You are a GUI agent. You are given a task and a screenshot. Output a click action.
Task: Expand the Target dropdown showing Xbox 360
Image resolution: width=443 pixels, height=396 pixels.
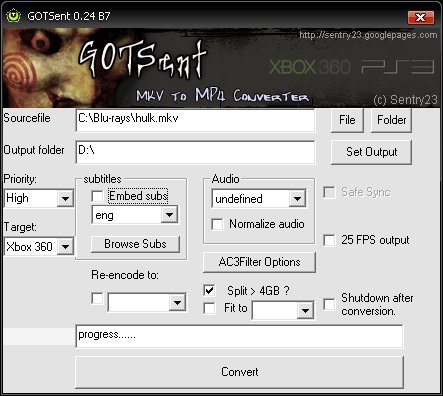[x=39, y=247]
